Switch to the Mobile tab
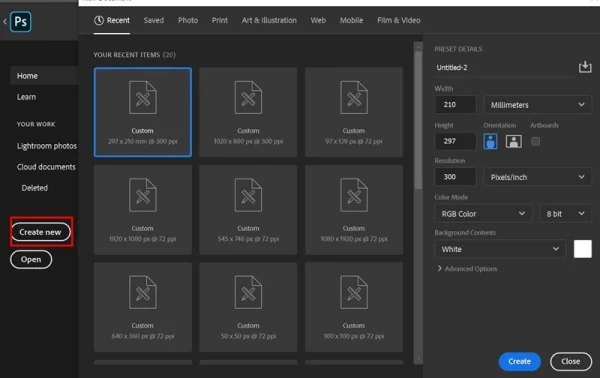 point(351,20)
